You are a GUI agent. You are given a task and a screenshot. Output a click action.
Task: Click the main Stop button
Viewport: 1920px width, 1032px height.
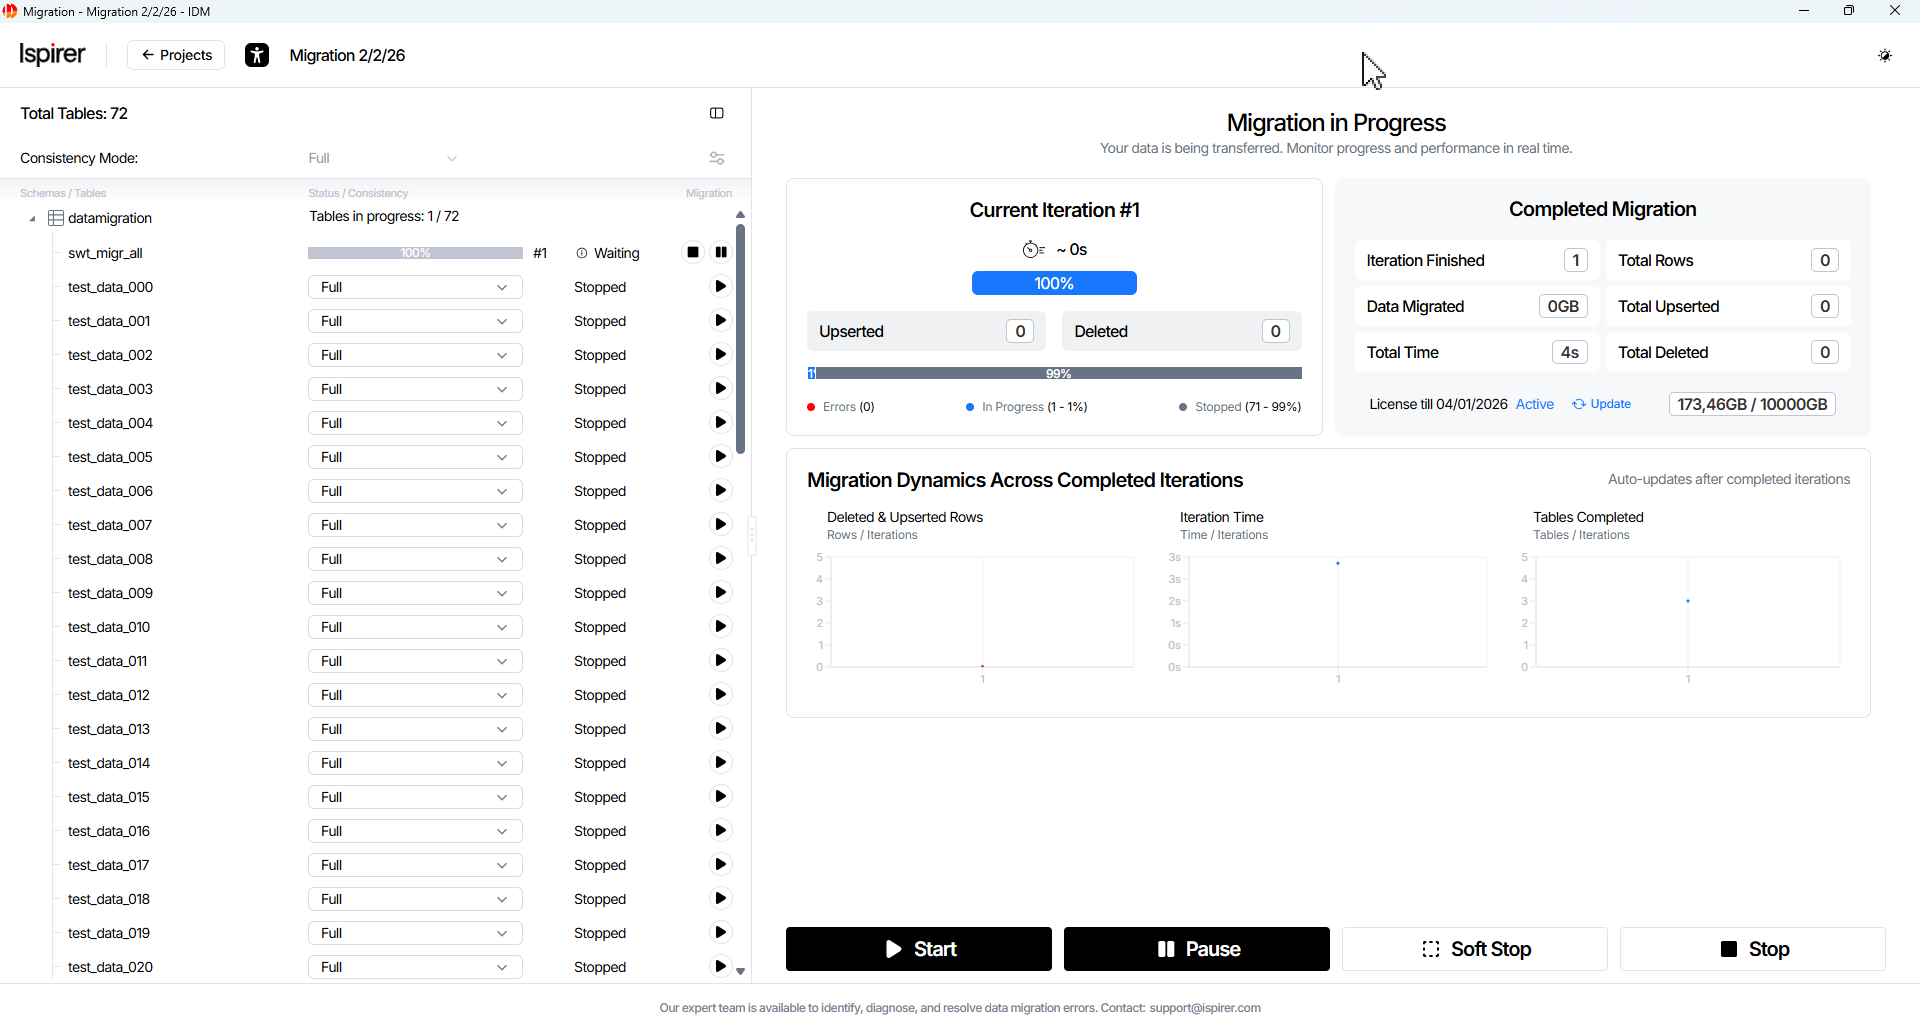pyautogui.click(x=1752, y=950)
